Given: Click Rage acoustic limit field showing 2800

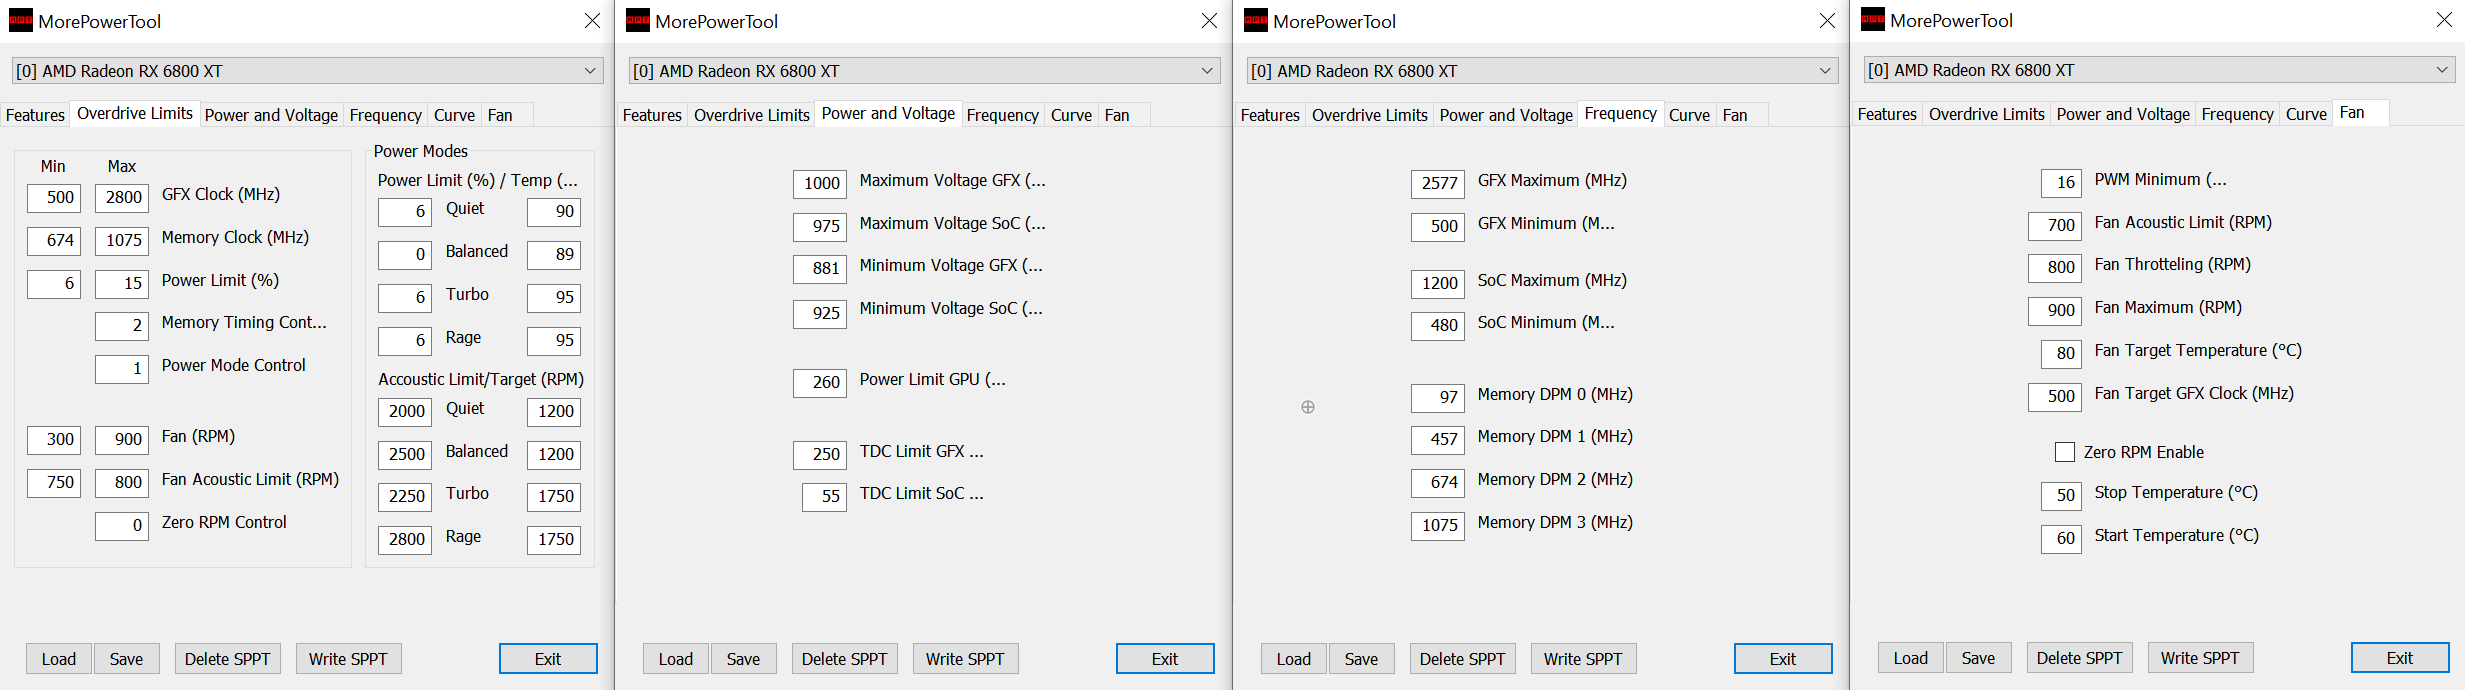Looking at the screenshot, I should click(x=405, y=540).
